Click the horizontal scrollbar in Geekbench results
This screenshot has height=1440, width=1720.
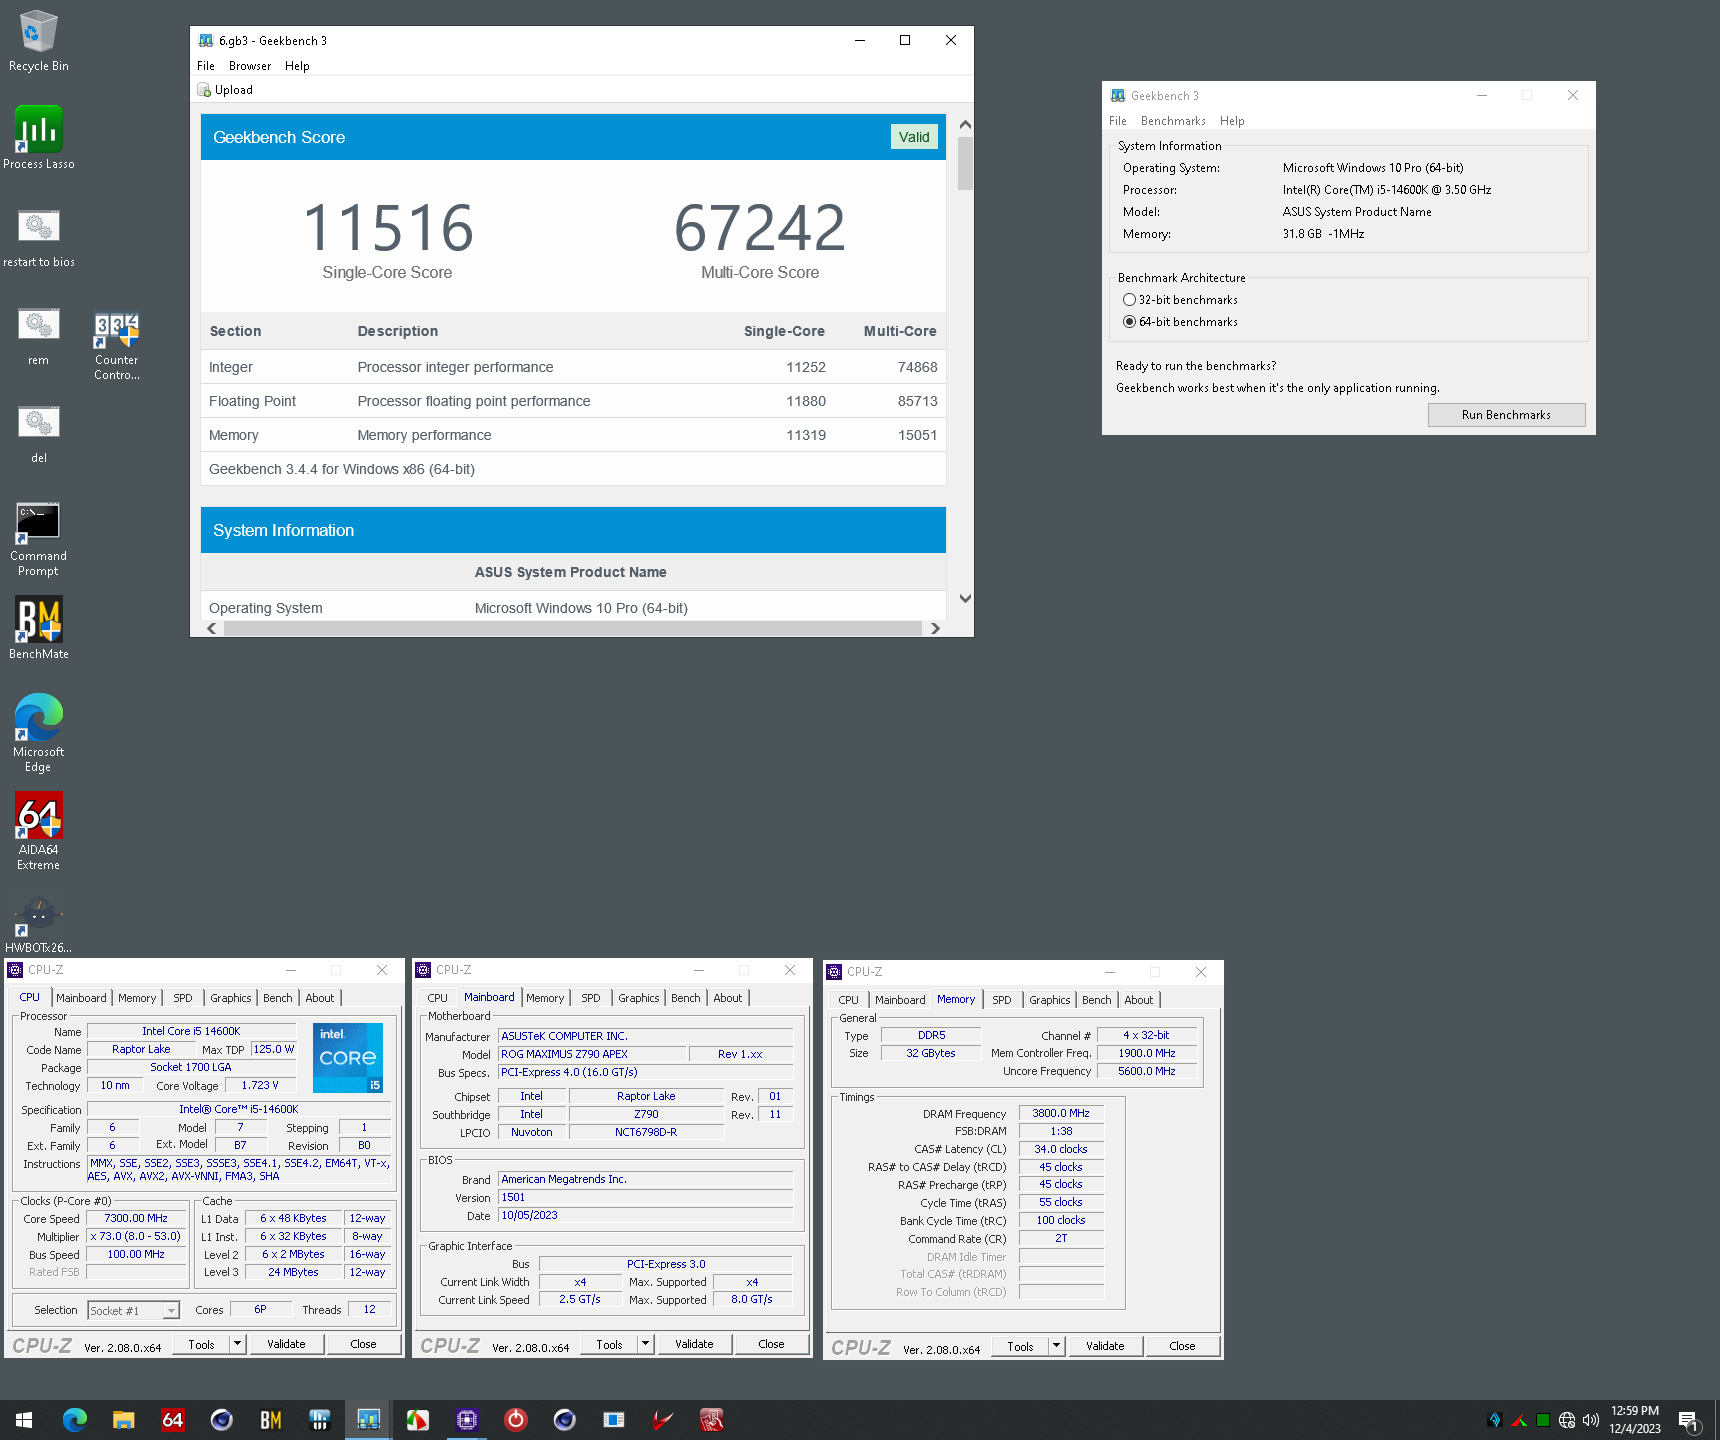[x=572, y=629]
